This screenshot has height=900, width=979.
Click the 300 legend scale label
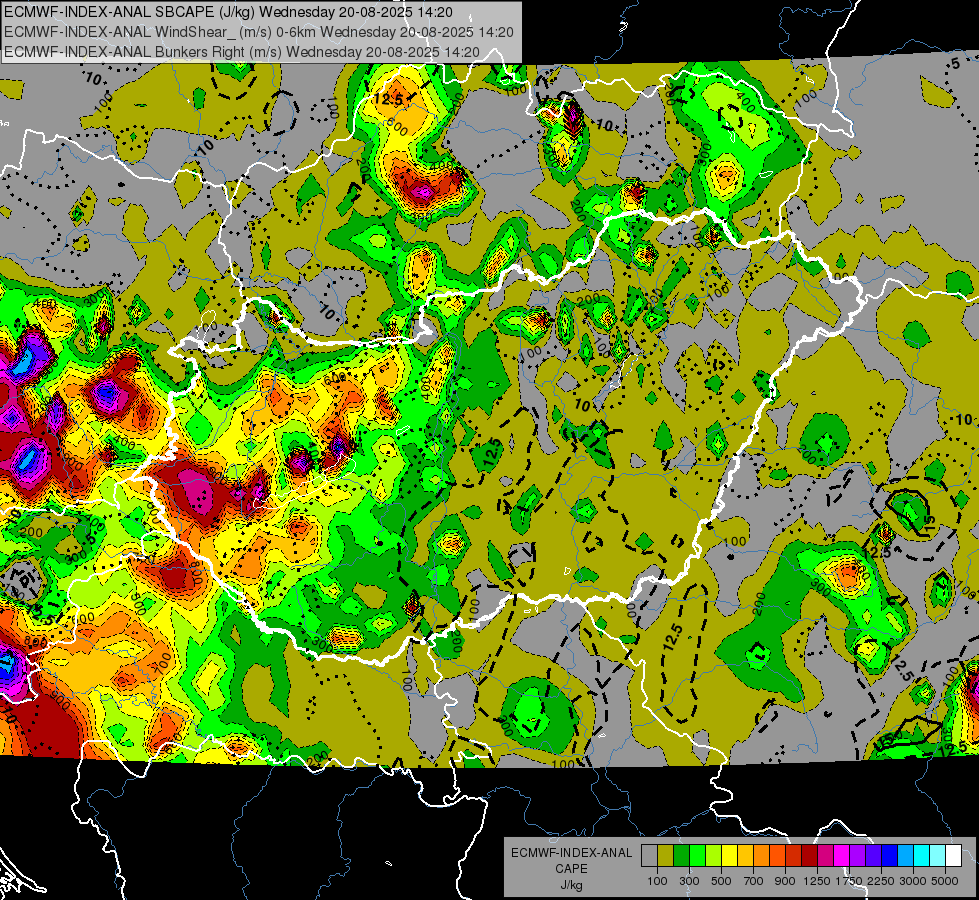click(689, 881)
